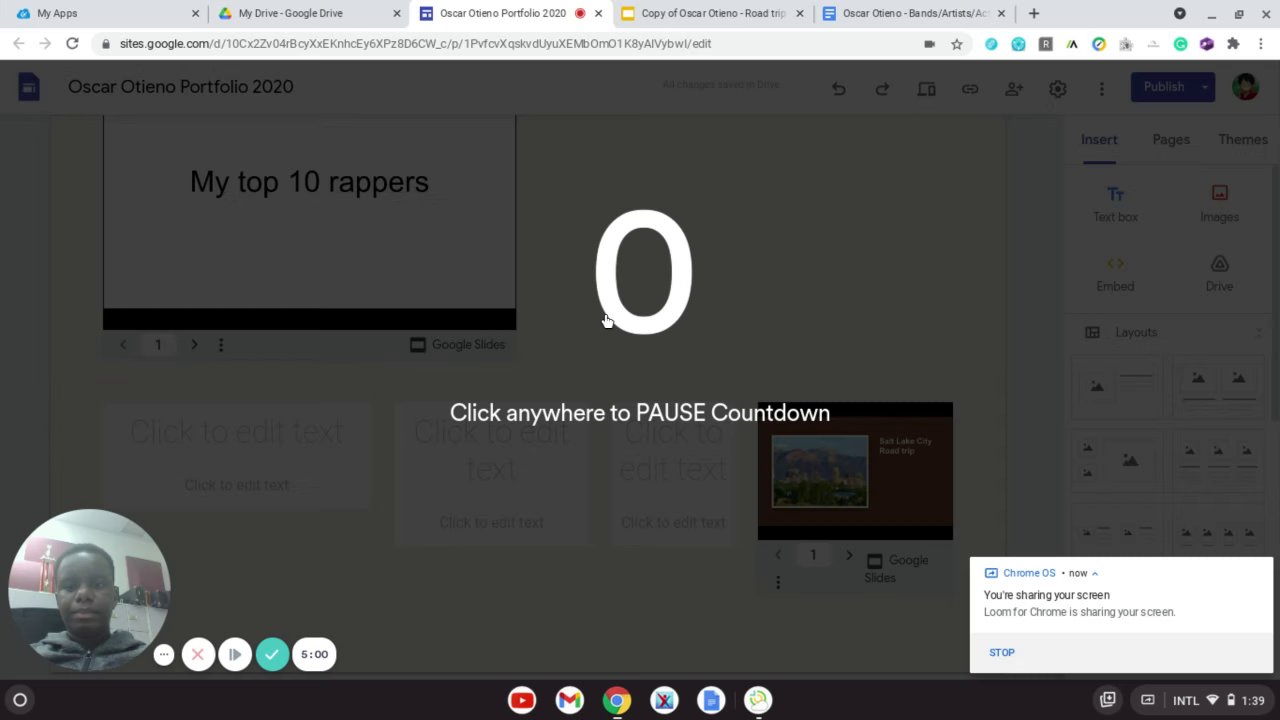Switch to Pages tab
Viewport: 1280px width, 720px height.
pos(1171,140)
